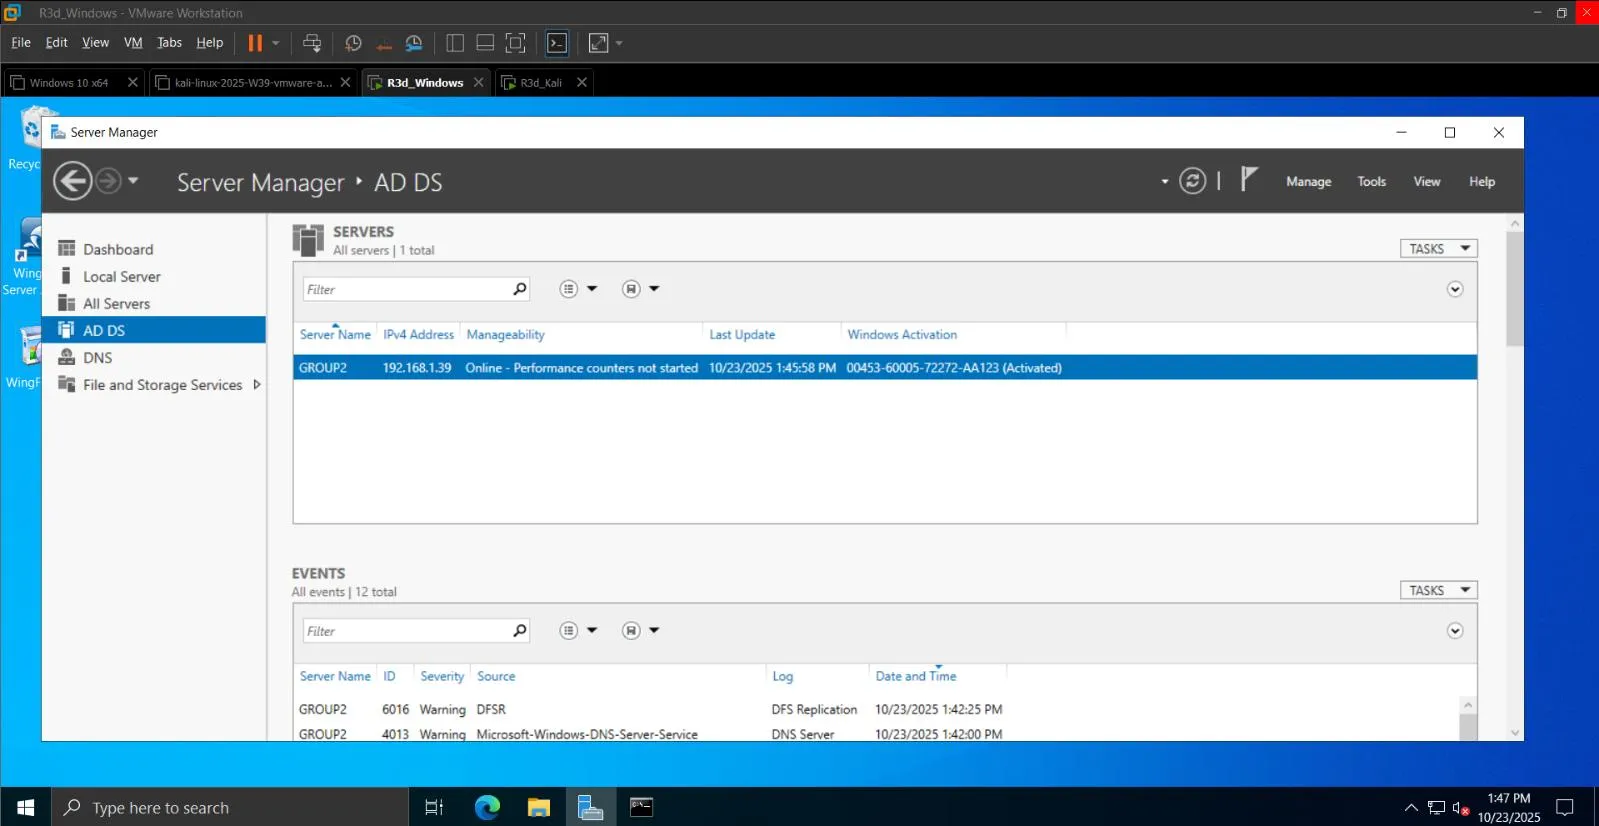This screenshot has width=1599, height=826.
Task: Expand the Servers filter chevron
Action: [x=1455, y=289]
